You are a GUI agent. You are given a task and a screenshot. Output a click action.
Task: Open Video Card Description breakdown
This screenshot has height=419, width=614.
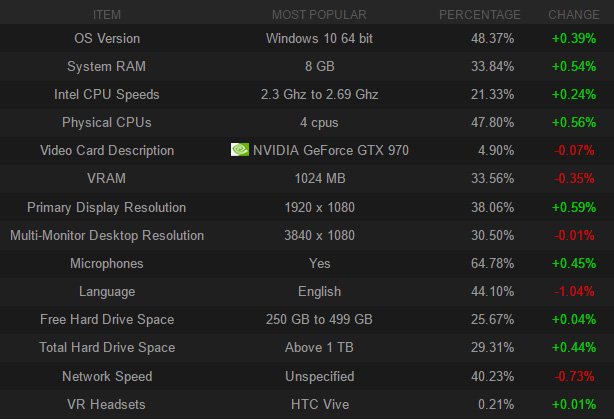pyautogui.click(x=107, y=150)
